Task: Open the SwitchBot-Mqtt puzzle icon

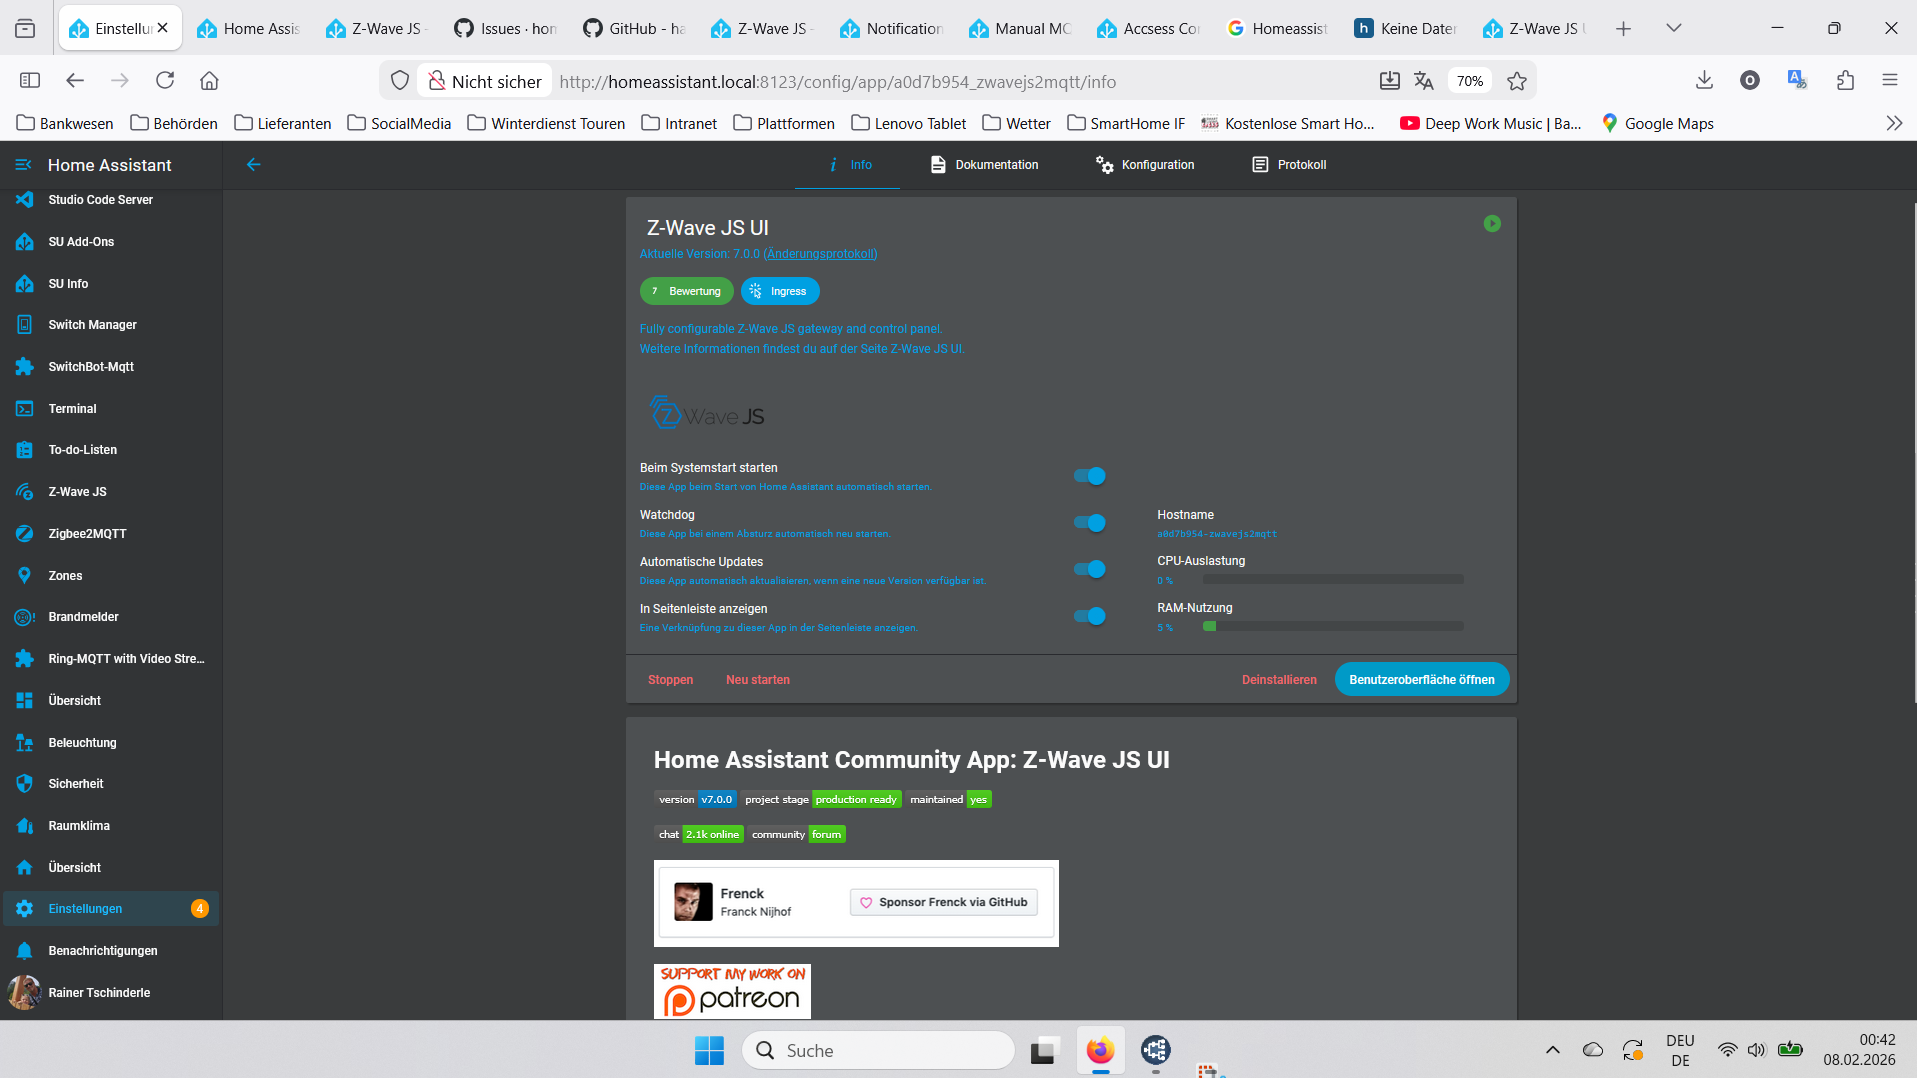Action: coord(25,367)
